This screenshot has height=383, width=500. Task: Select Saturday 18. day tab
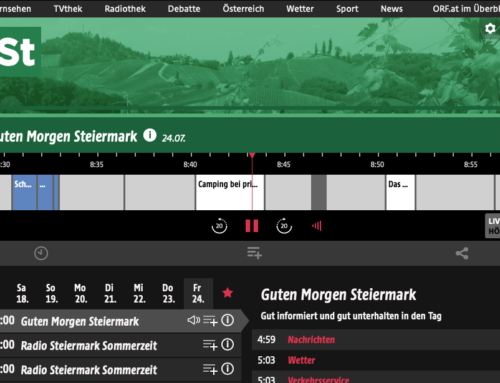coord(22,293)
